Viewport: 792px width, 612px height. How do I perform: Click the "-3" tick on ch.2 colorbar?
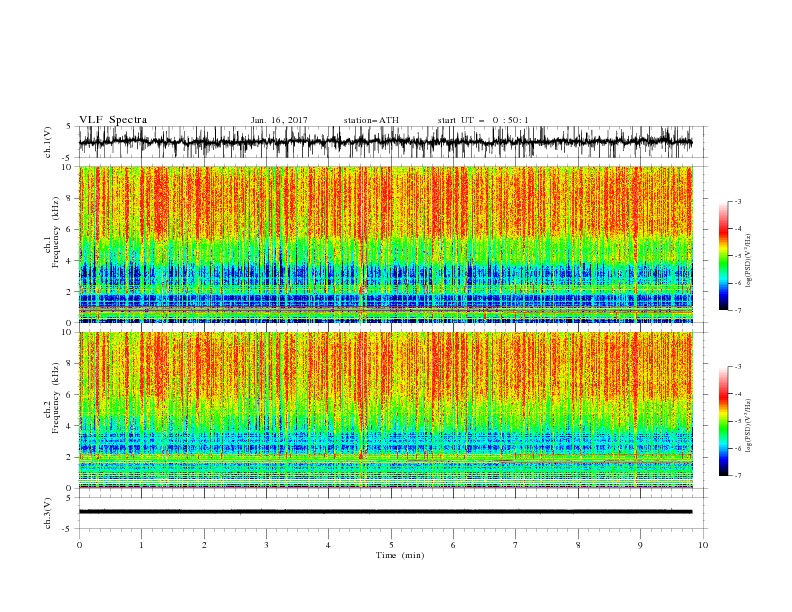point(738,367)
